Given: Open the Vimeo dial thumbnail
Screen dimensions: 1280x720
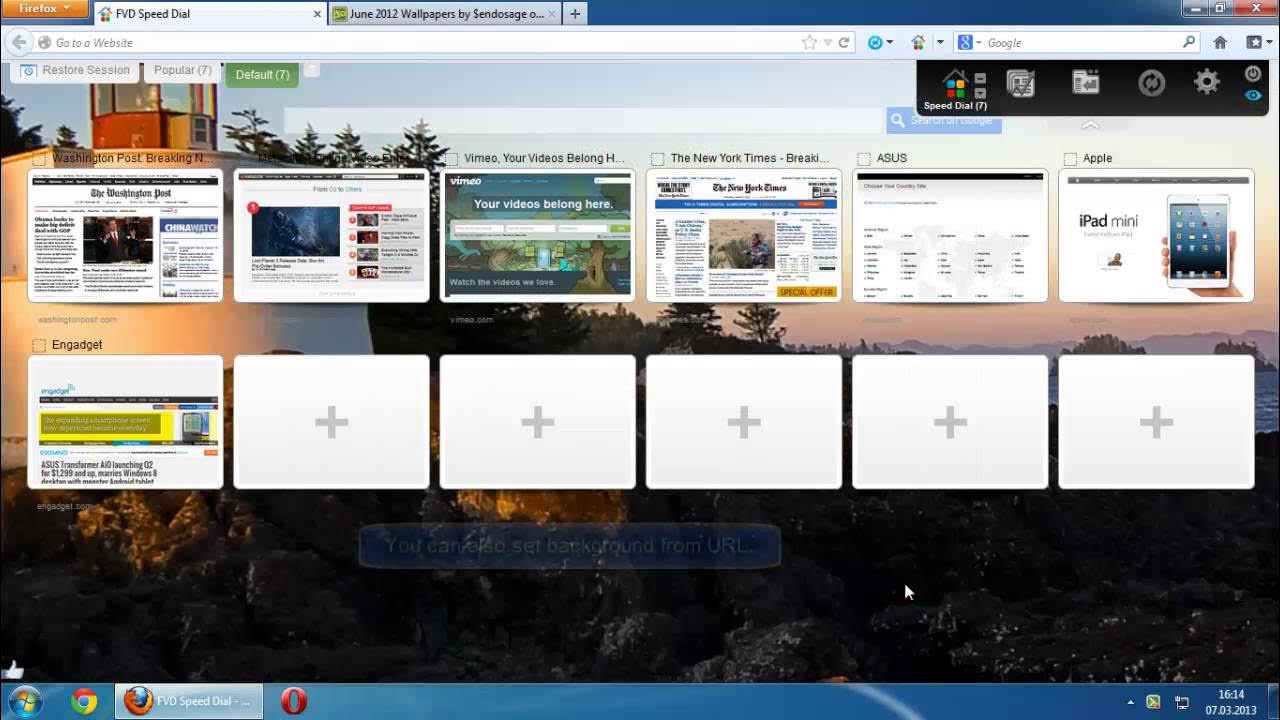Looking at the screenshot, I should (x=537, y=235).
